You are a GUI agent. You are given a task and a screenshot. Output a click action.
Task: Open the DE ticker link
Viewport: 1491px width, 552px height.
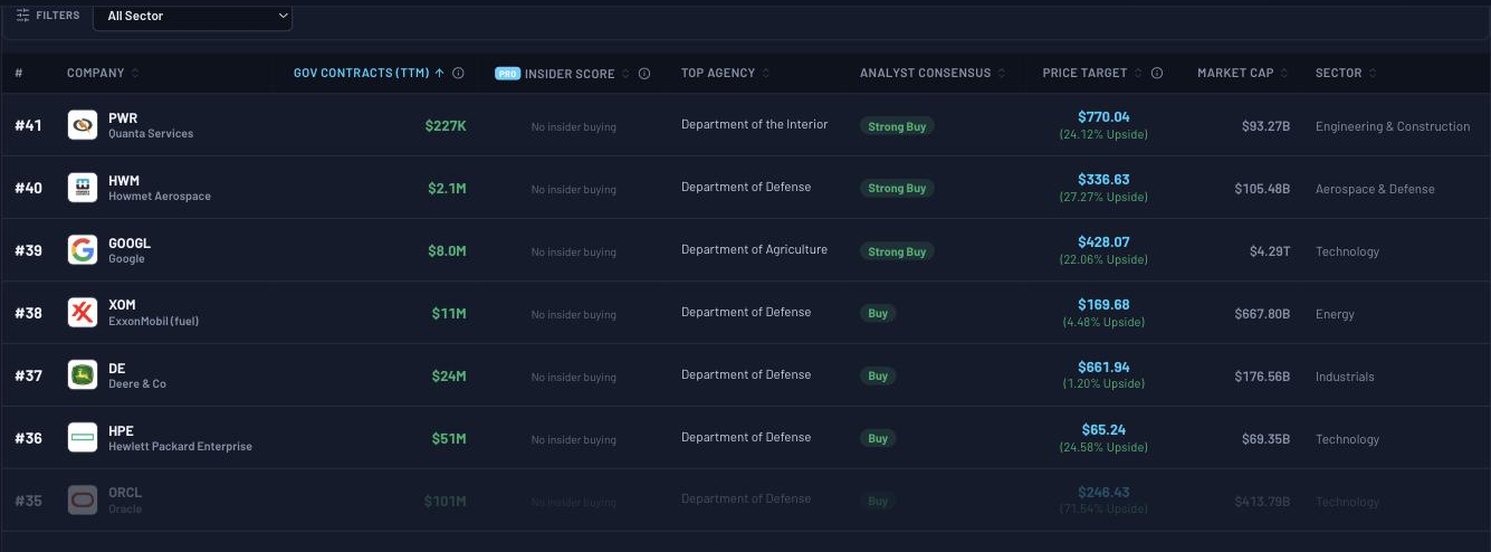[x=117, y=368]
